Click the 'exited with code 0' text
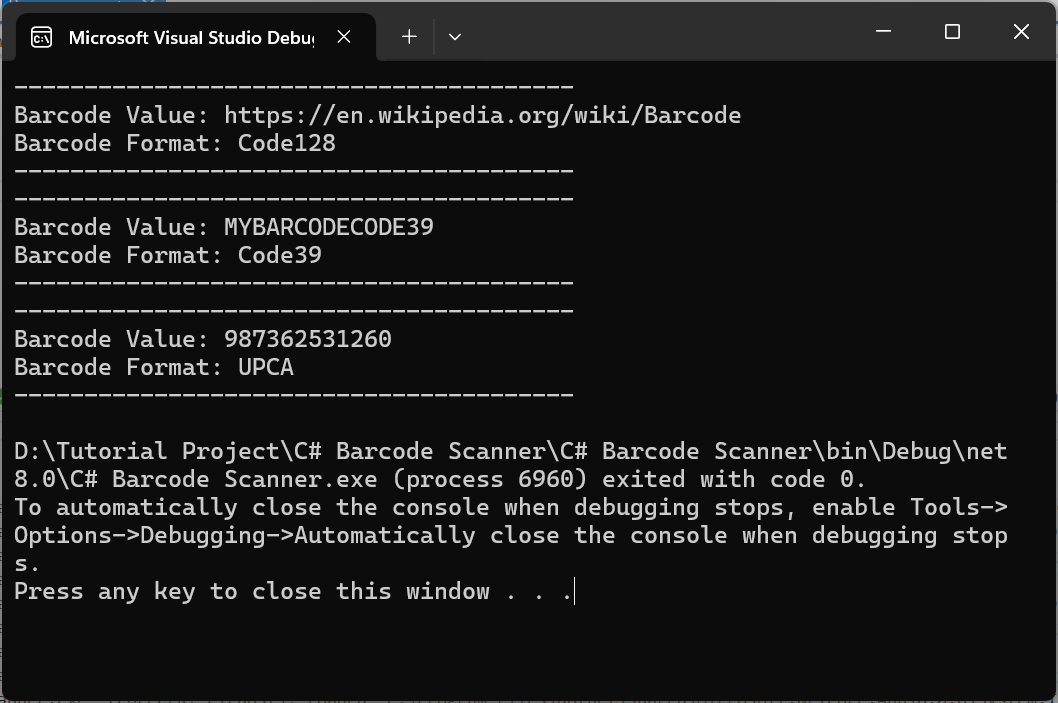This screenshot has width=1058, height=703. [733, 480]
